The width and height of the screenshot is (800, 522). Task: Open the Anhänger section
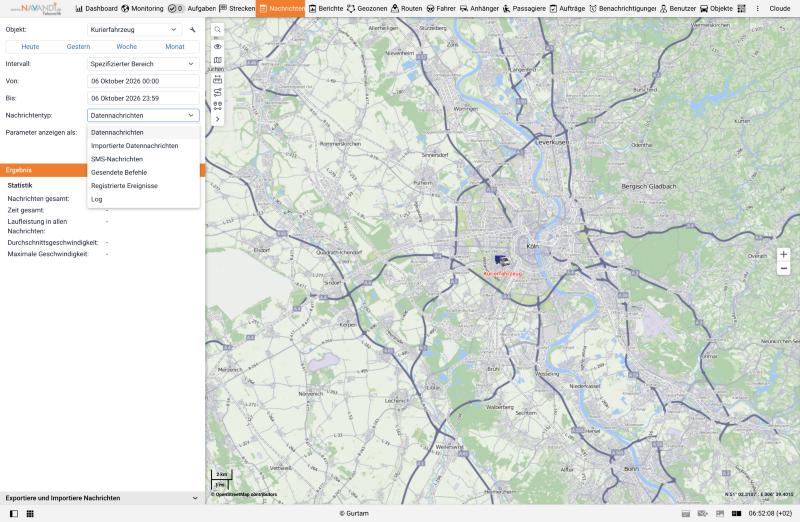tap(479, 9)
